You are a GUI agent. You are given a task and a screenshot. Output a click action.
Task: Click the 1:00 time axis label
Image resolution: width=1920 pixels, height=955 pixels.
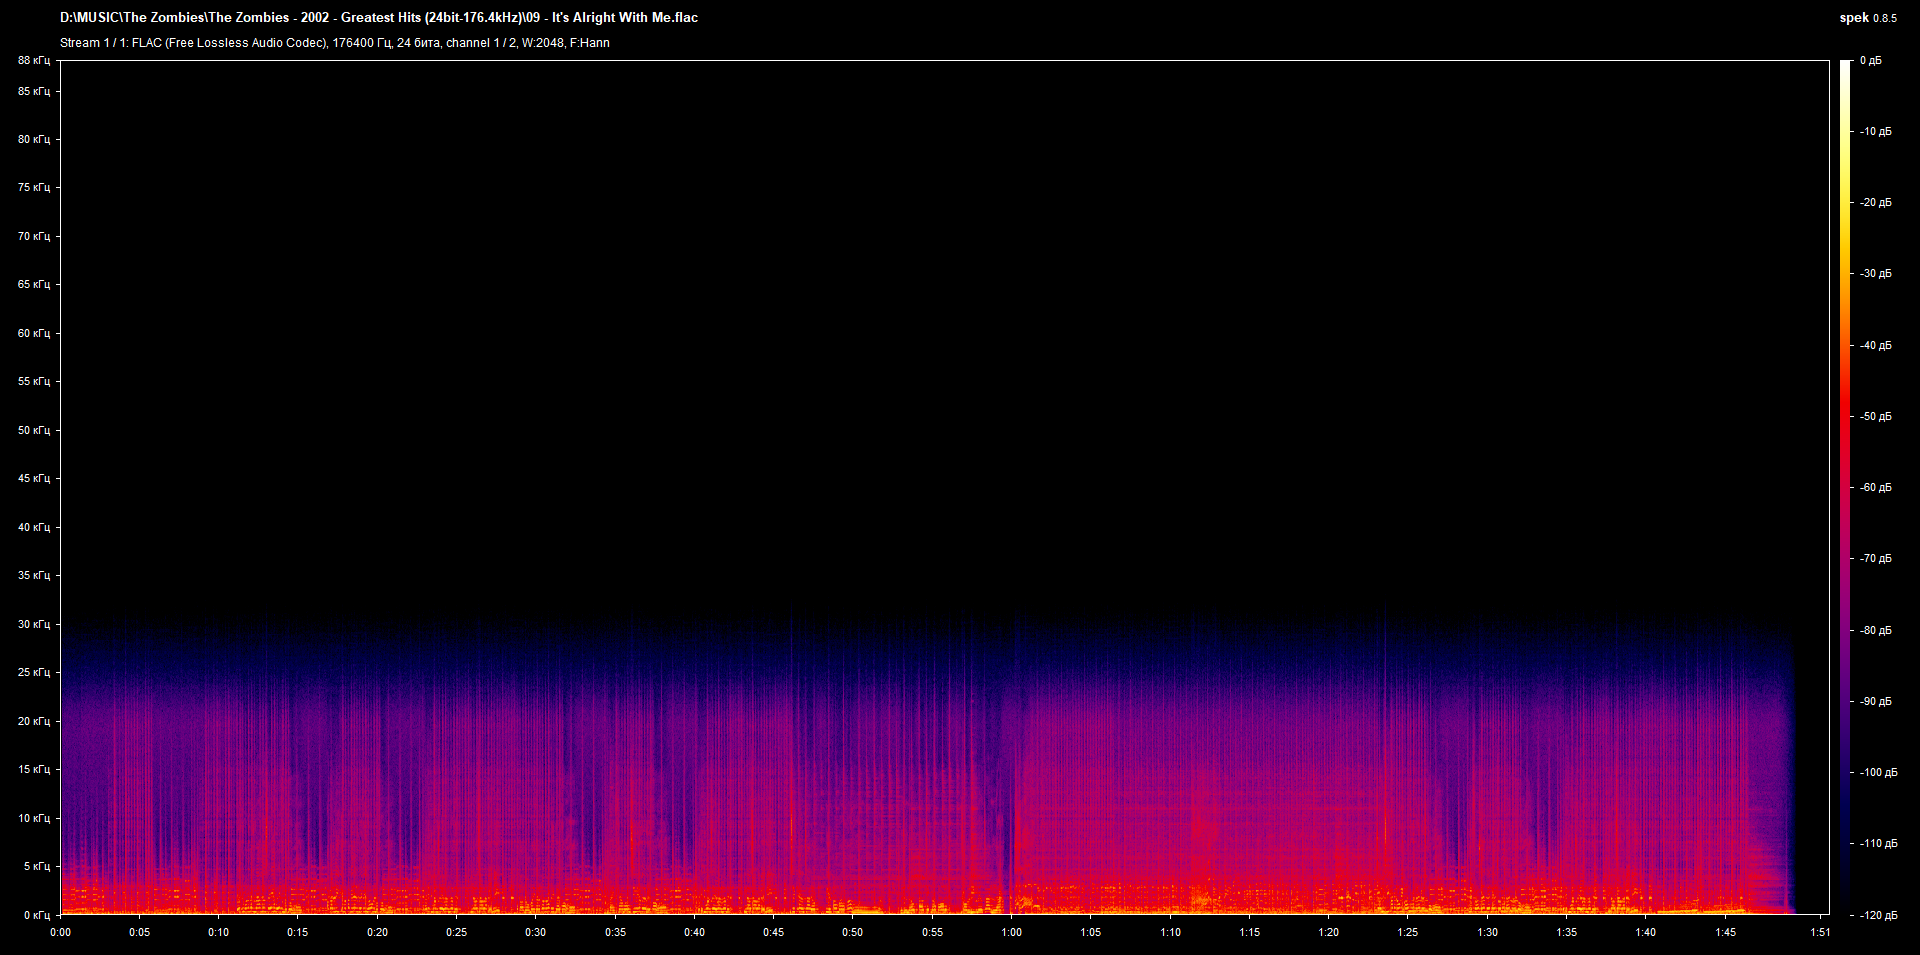[x=1012, y=932]
